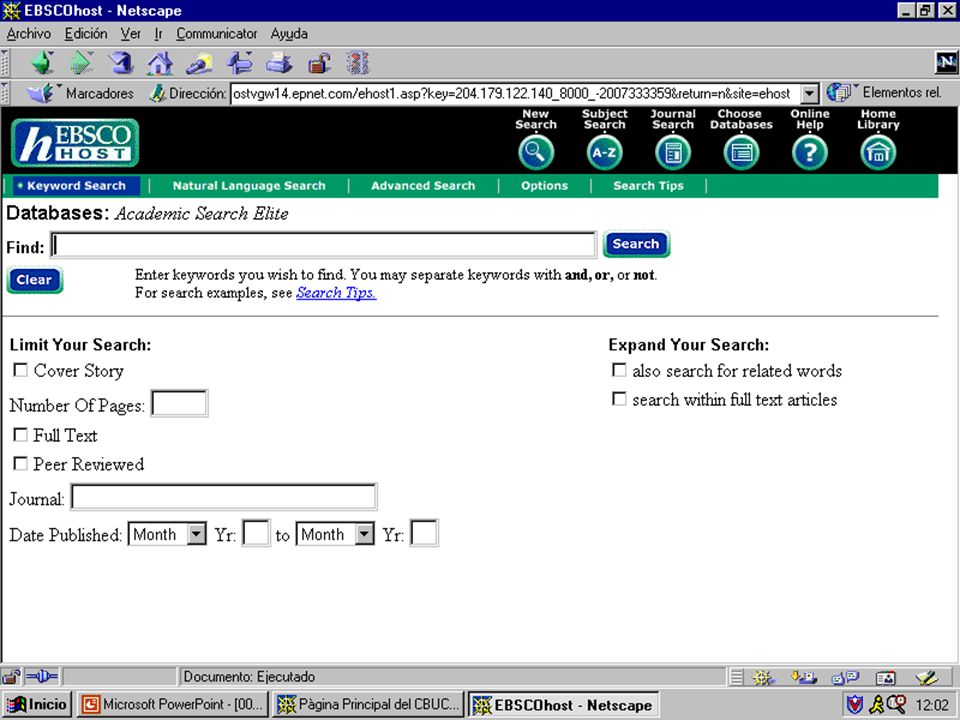Viewport: 960px width, 720px height.
Task: Open Security padlock toolbar icon
Action: tap(319, 62)
